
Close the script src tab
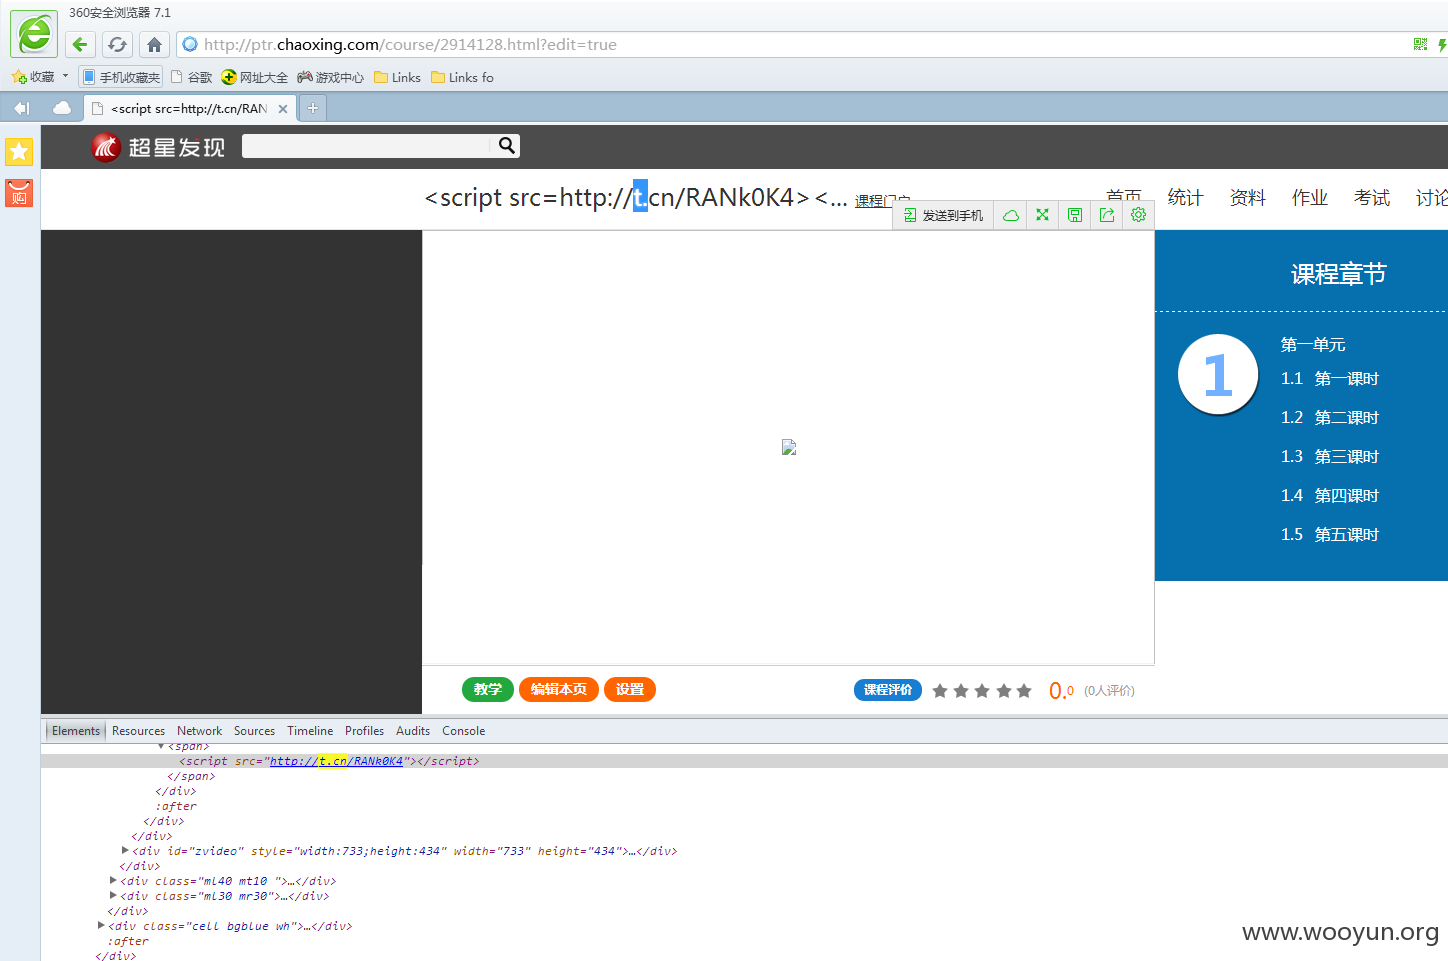tap(283, 109)
